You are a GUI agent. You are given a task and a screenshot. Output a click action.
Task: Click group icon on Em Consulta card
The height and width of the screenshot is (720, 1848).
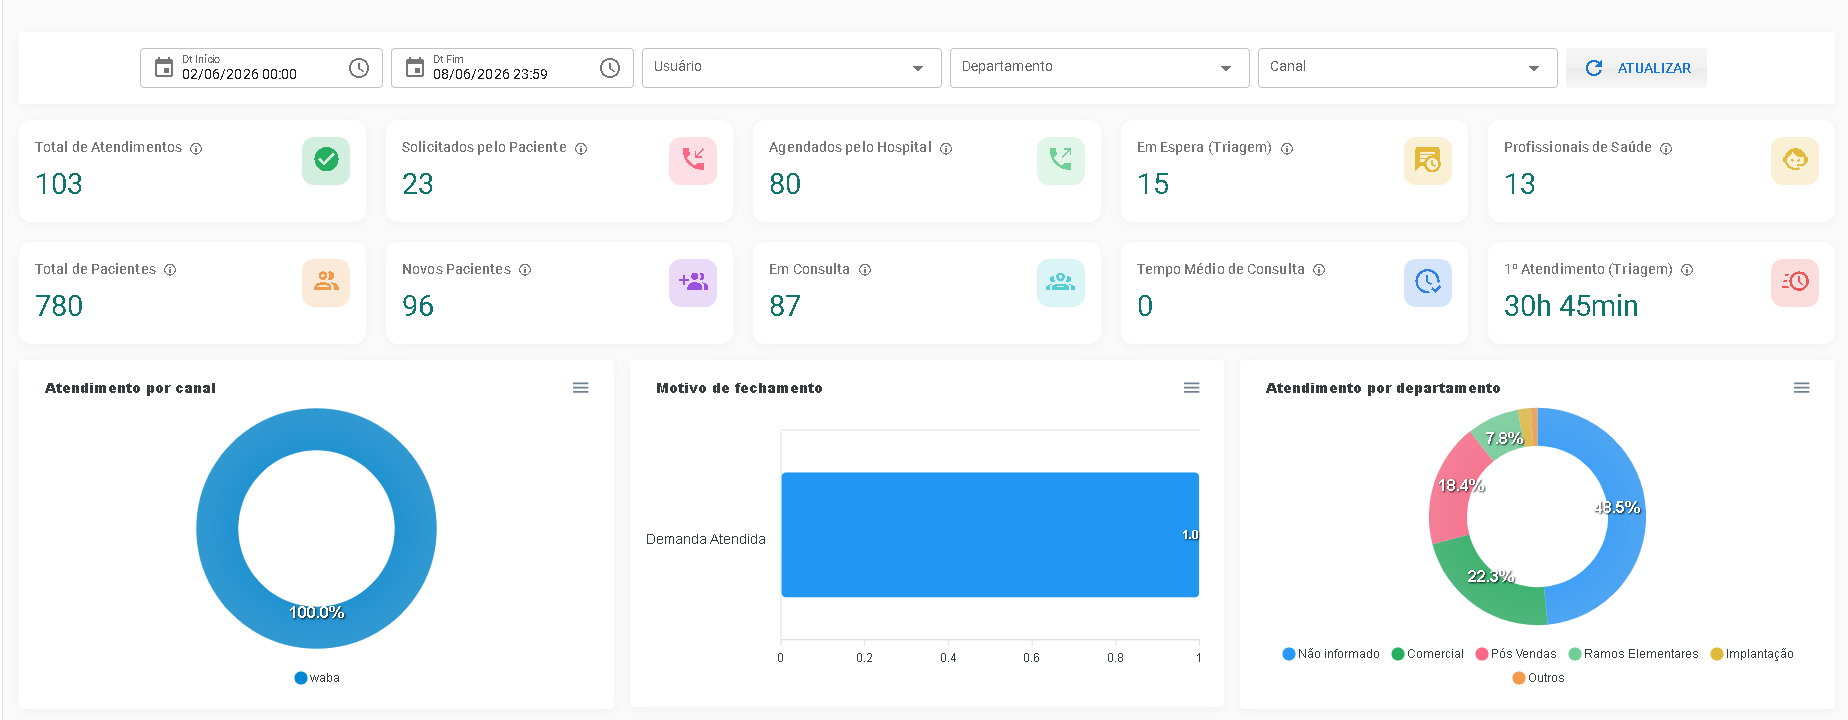pos(1061,282)
